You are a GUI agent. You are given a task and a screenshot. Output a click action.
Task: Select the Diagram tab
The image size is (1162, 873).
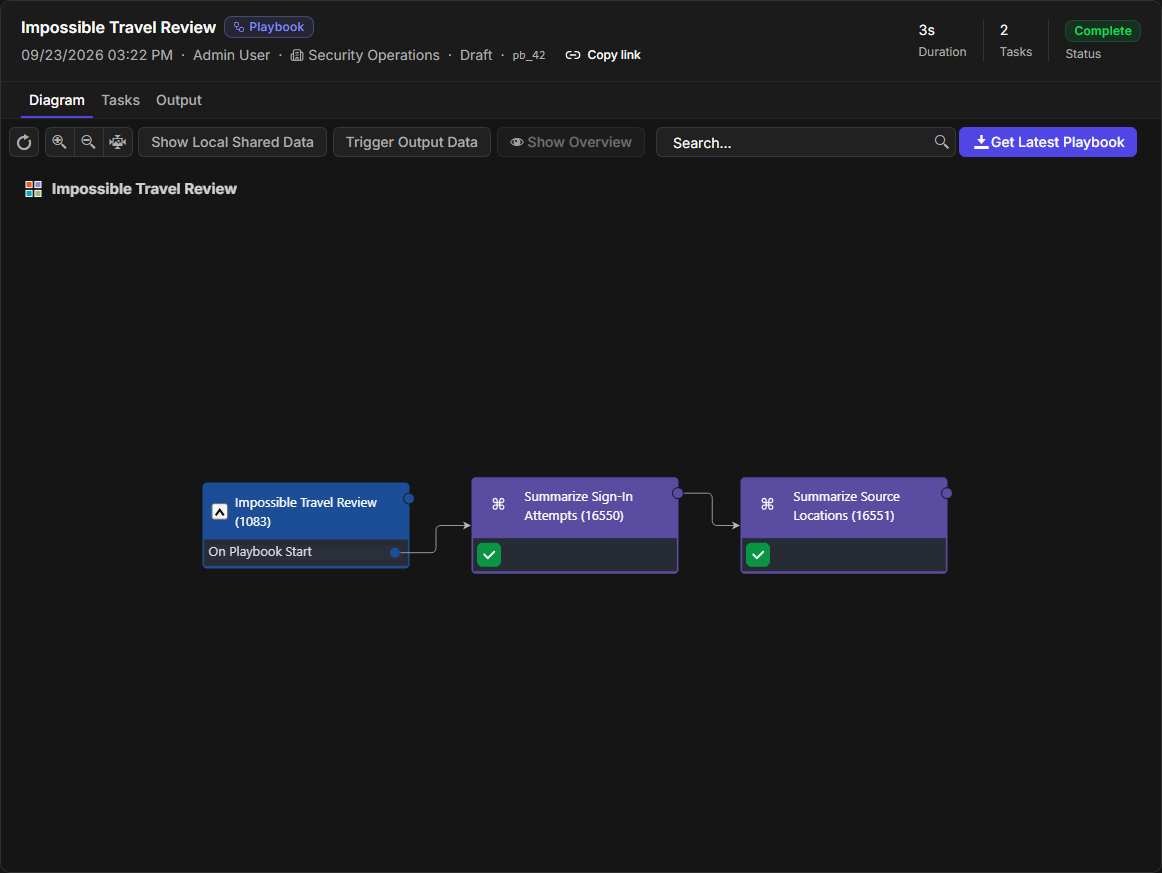coord(56,100)
